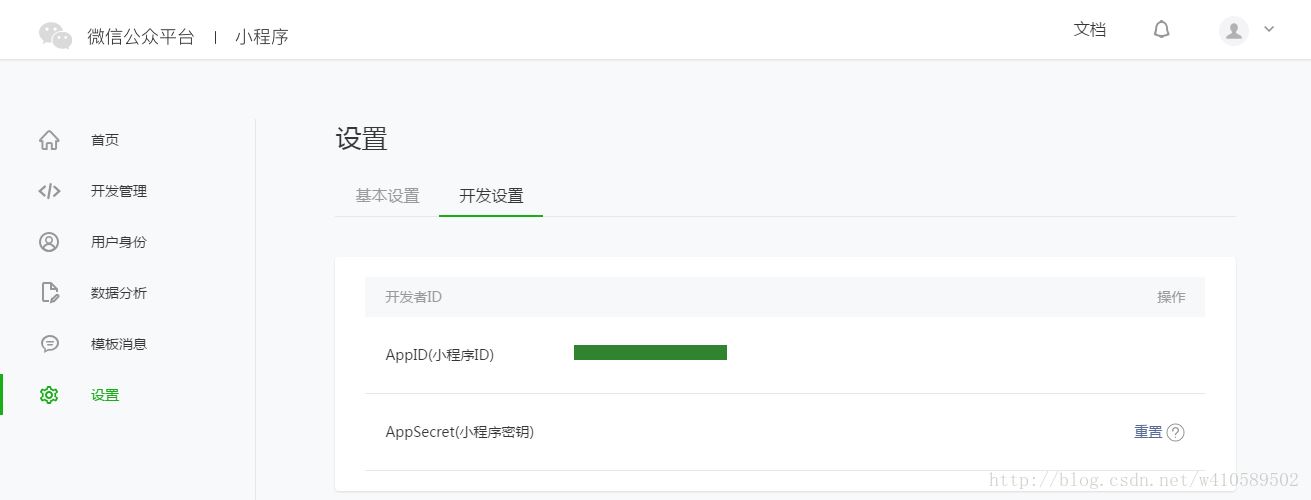Click the home icon in sidebar

49,140
